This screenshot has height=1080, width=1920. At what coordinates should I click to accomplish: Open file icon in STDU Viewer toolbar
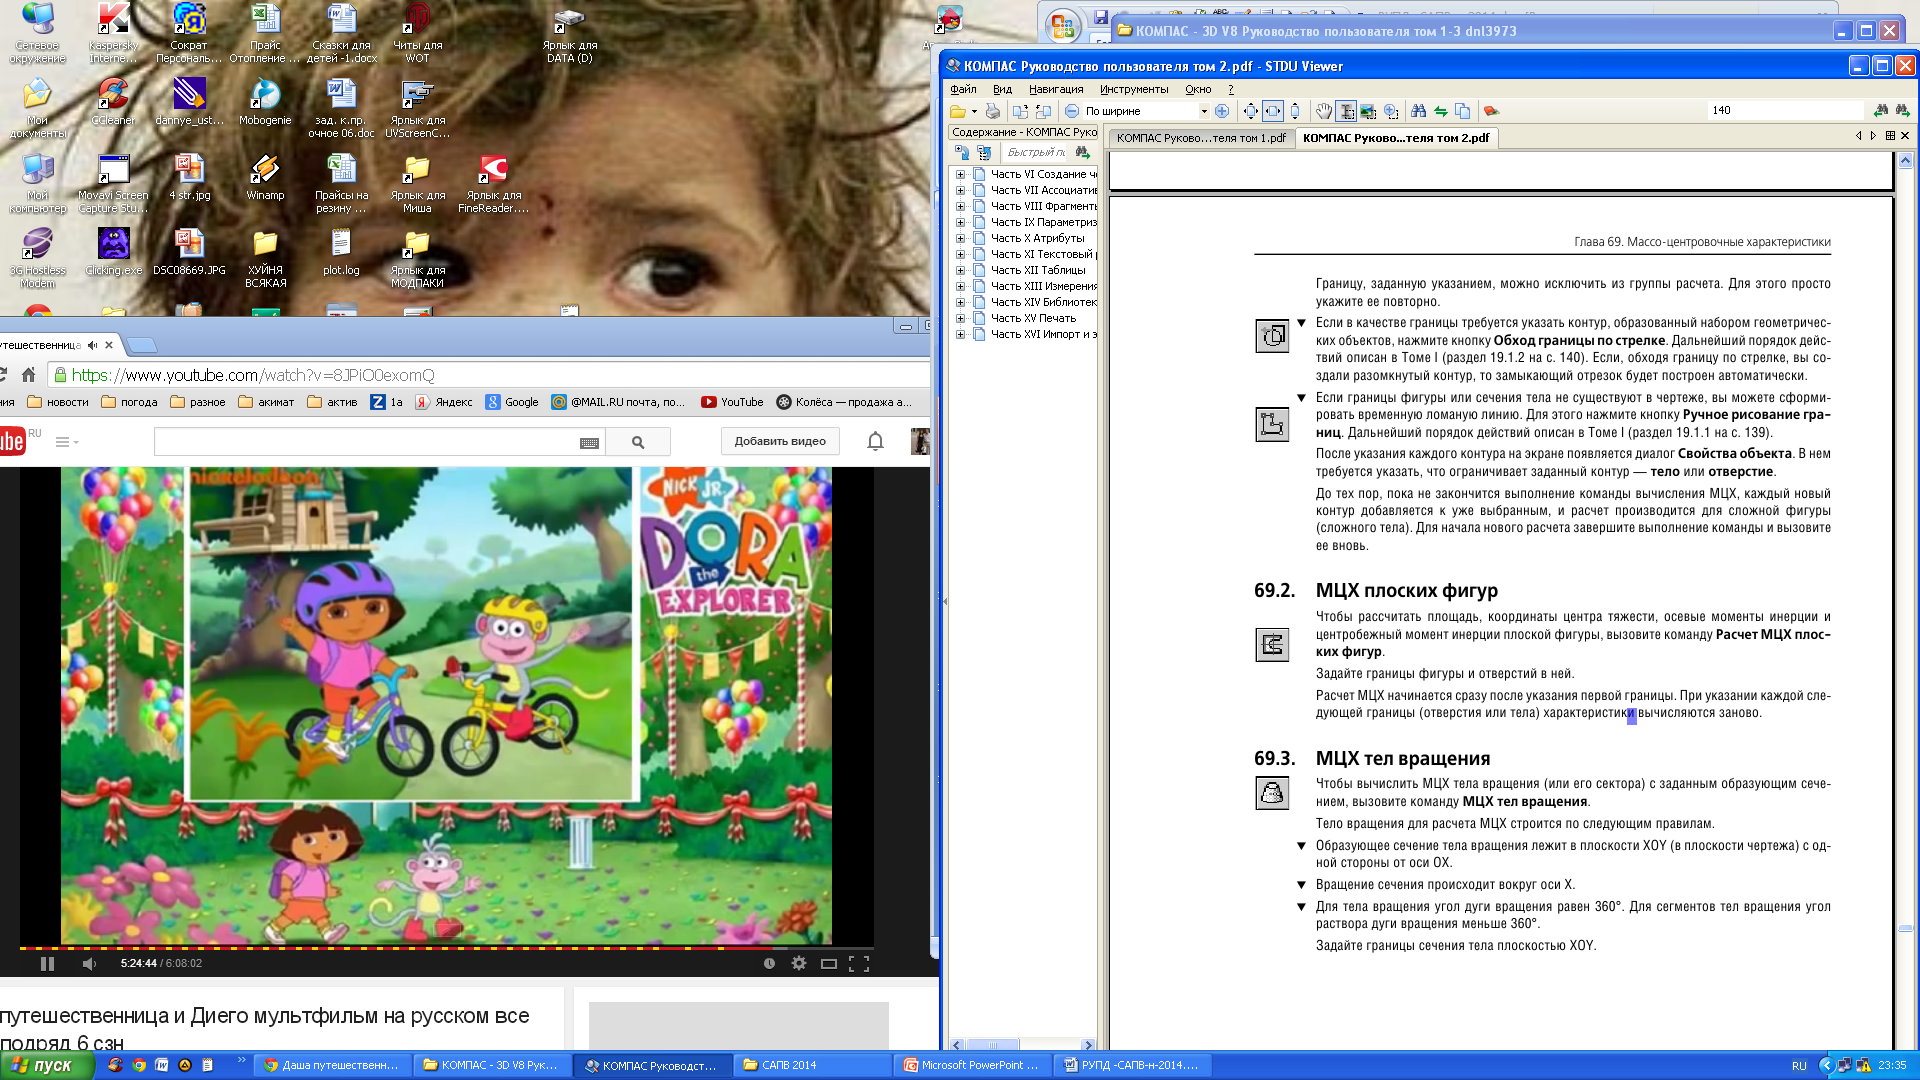click(958, 111)
